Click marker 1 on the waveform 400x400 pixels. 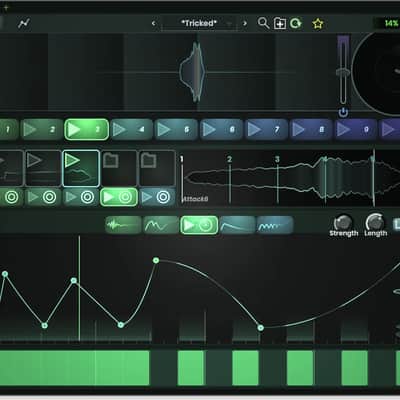[x=182, y=159]
